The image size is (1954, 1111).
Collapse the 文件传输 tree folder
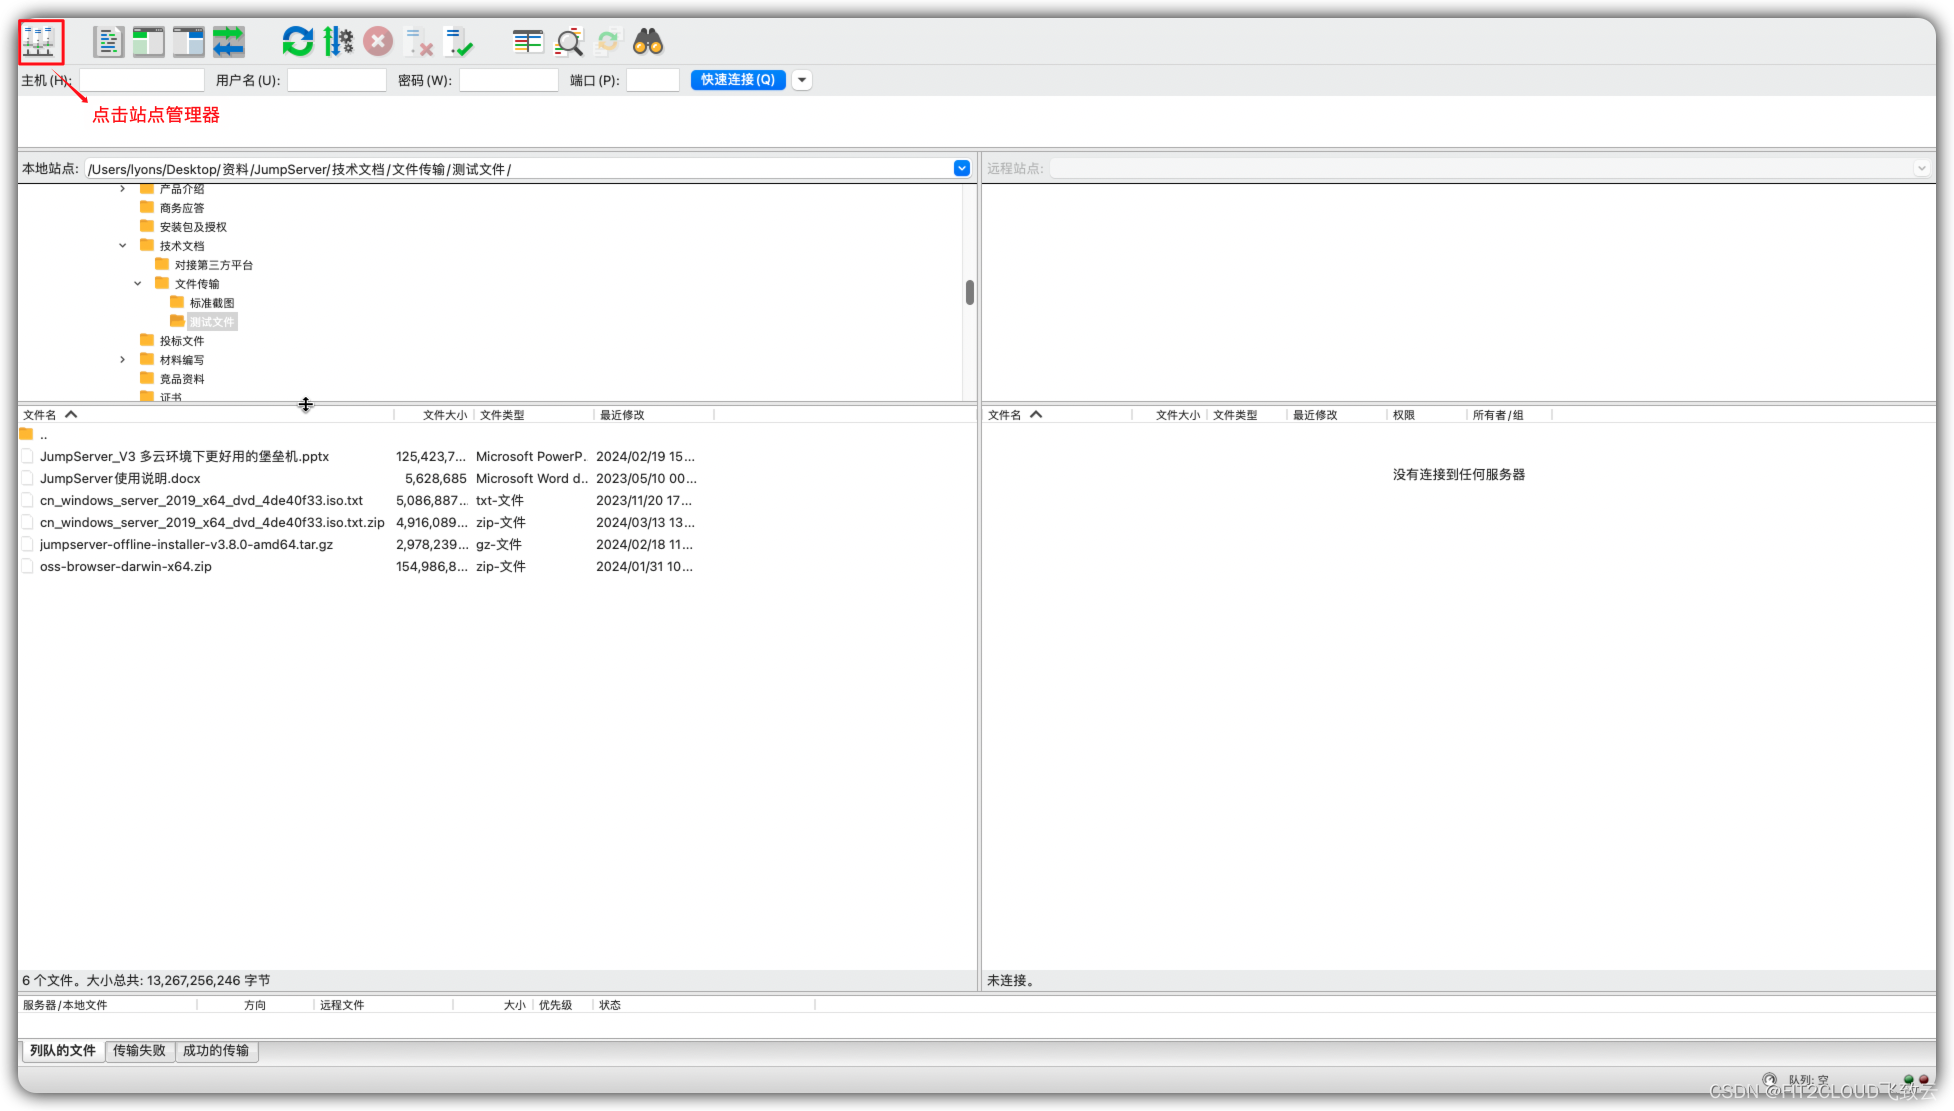[138, 283]
